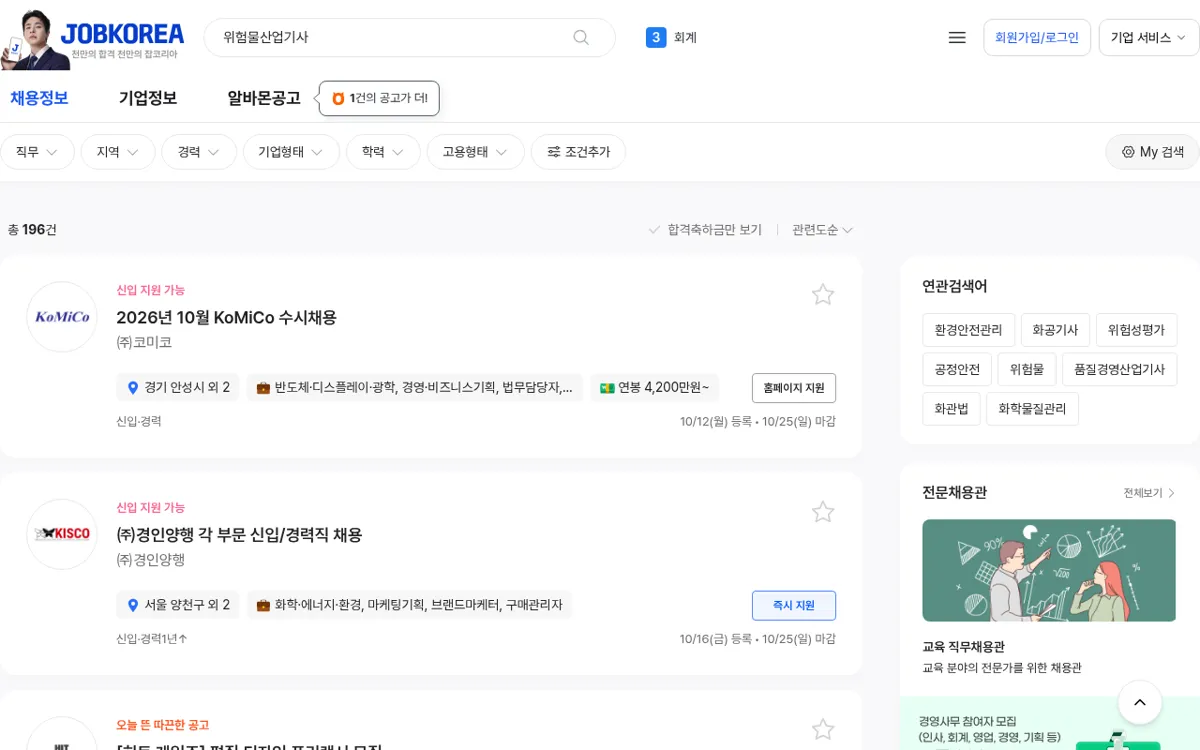This screenshot has width=1200, height=750.
Task: Click the (주)코미코 company name
Action: [x=144, y=342]
